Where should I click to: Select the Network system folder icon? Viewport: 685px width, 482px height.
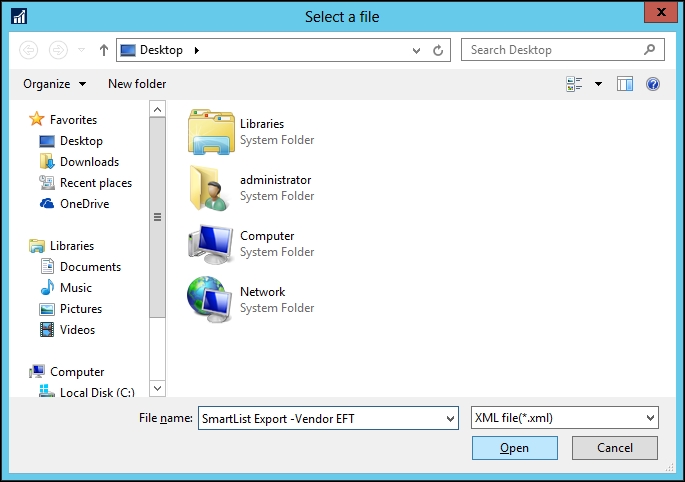[x=210, y=300]
